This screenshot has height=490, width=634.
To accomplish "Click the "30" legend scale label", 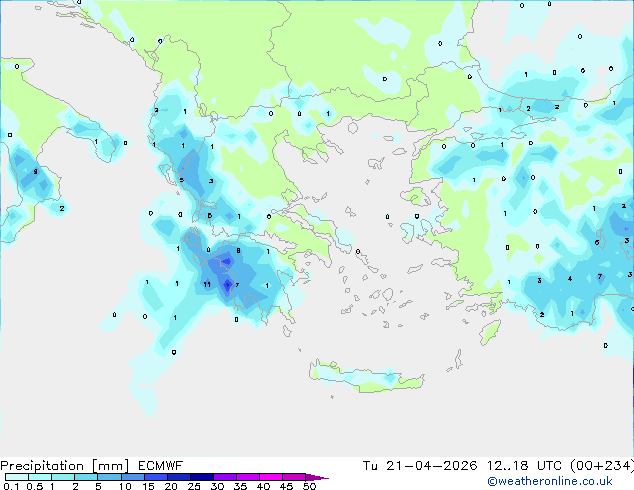I will pos(218,486).
